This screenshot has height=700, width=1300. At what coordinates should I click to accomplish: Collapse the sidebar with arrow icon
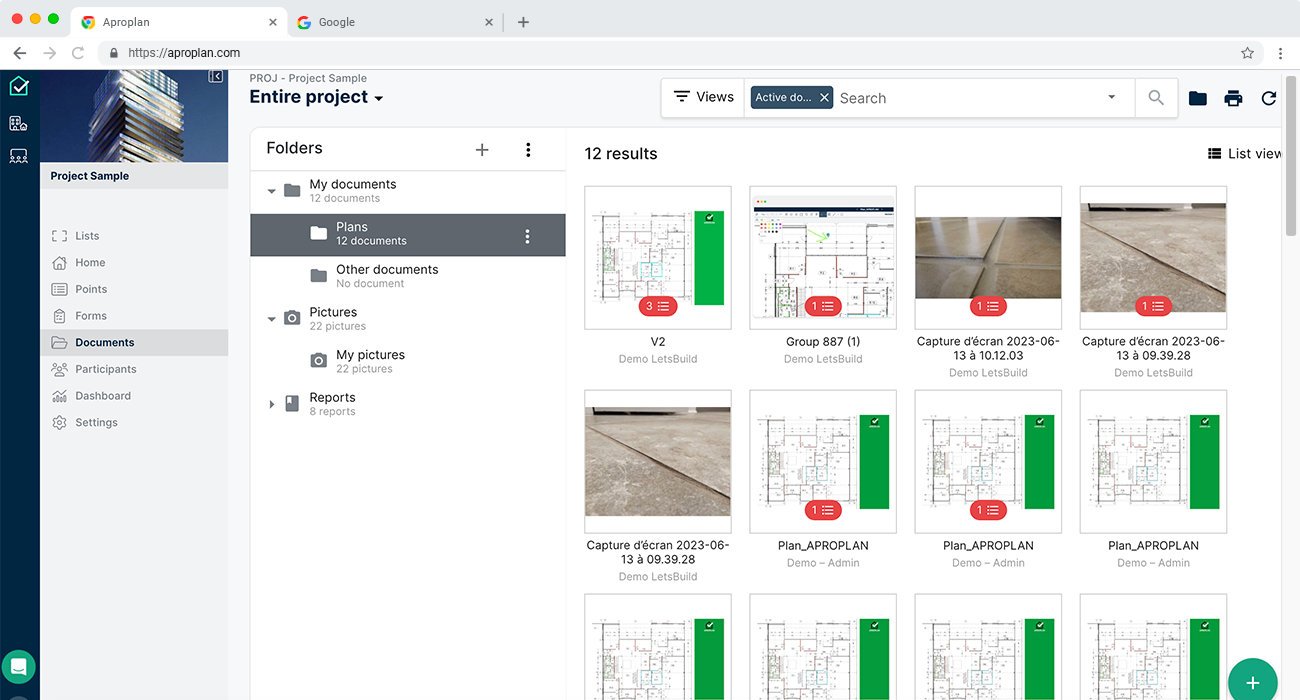(215, 77)
